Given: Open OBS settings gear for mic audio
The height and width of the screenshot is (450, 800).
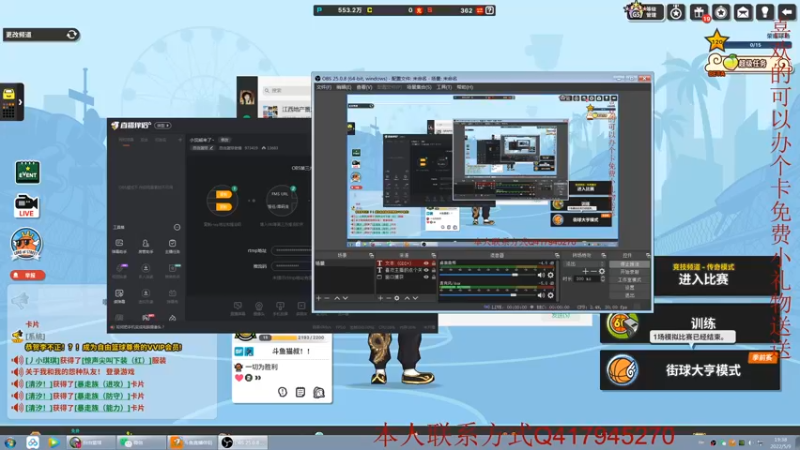Looking at the screenshot, I should (551, 295).
